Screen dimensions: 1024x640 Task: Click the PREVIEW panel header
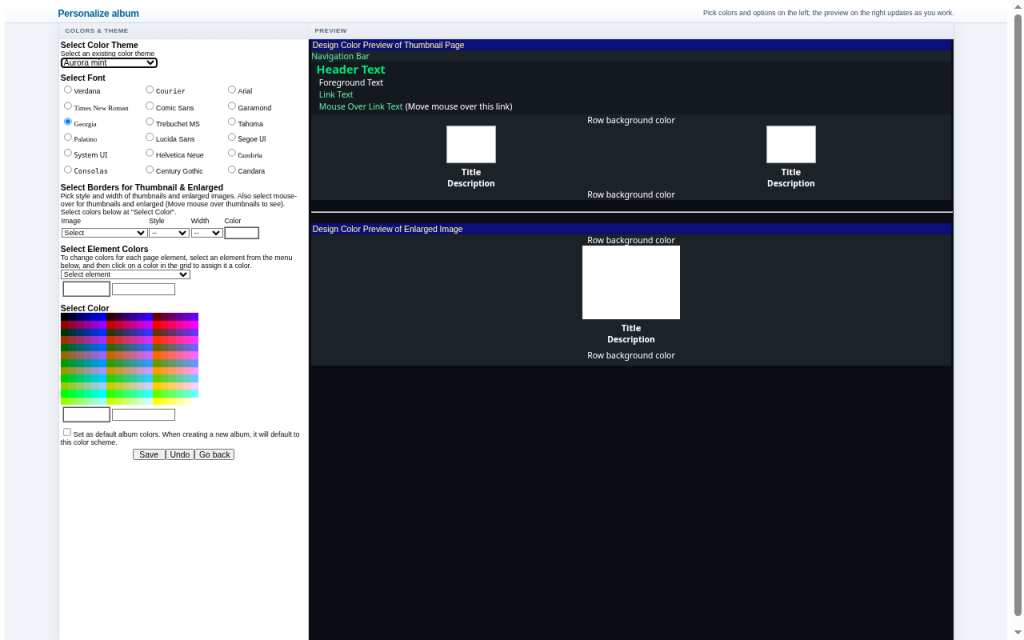pos(631,31)
